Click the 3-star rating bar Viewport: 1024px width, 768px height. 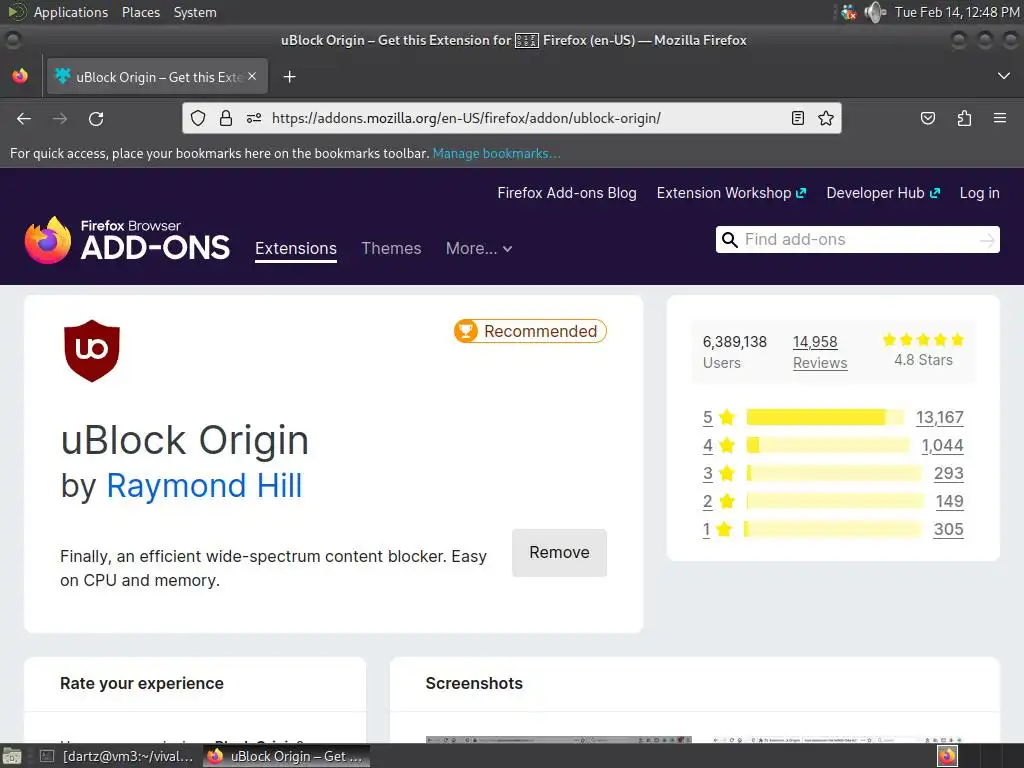tap(834, 473)
